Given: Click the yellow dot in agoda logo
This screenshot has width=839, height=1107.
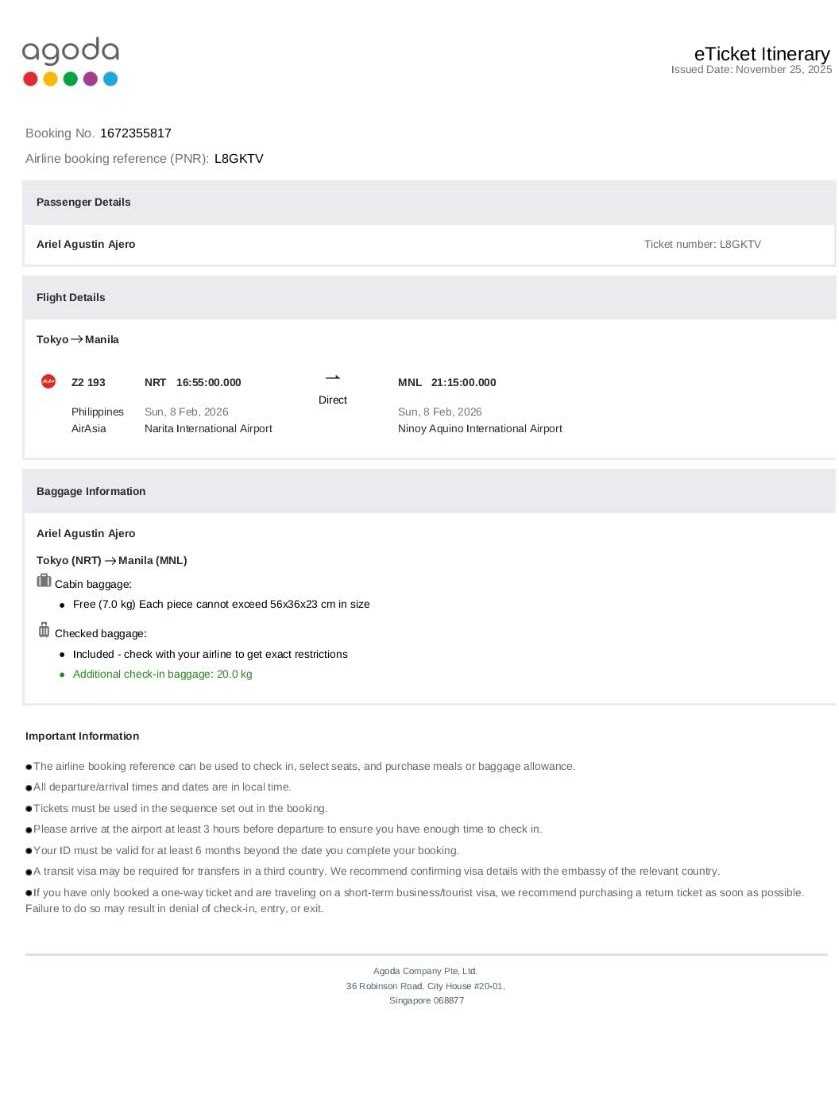Looking at the screenshot, I should (50, 79).
